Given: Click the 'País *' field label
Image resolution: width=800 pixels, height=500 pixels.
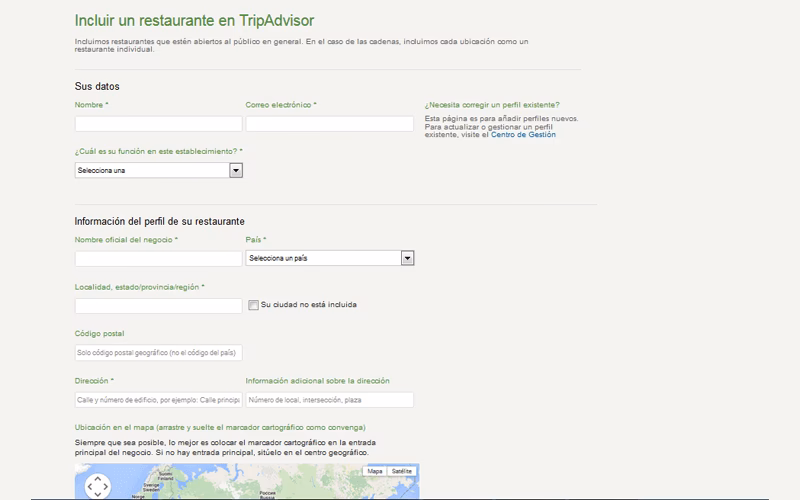Looking at the screenshot, I should tap(256, 240).
